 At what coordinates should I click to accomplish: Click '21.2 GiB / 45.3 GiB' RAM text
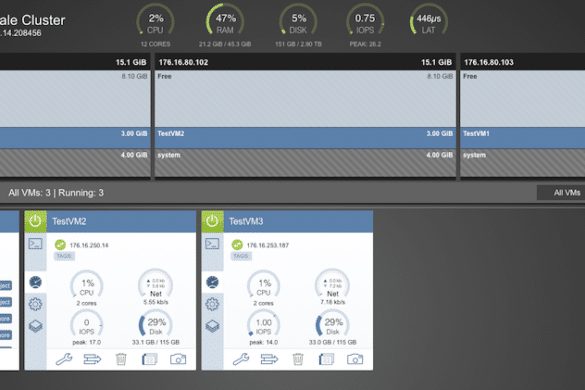(225, 44)
